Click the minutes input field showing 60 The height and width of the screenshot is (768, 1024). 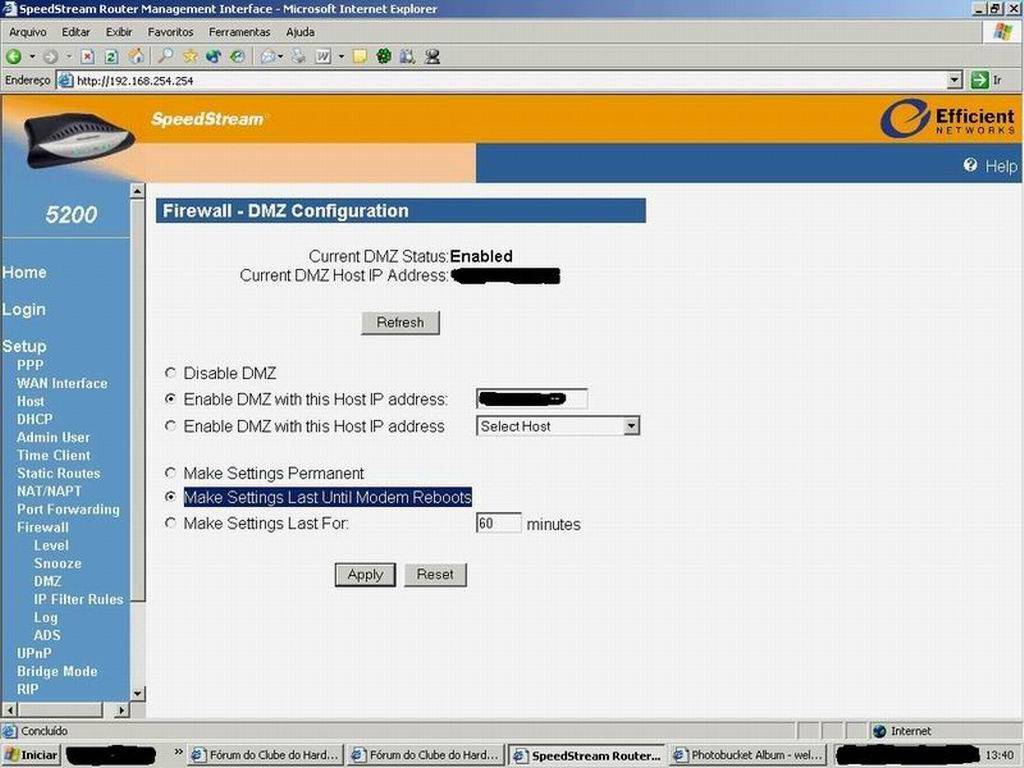click(x=499, y=523)
